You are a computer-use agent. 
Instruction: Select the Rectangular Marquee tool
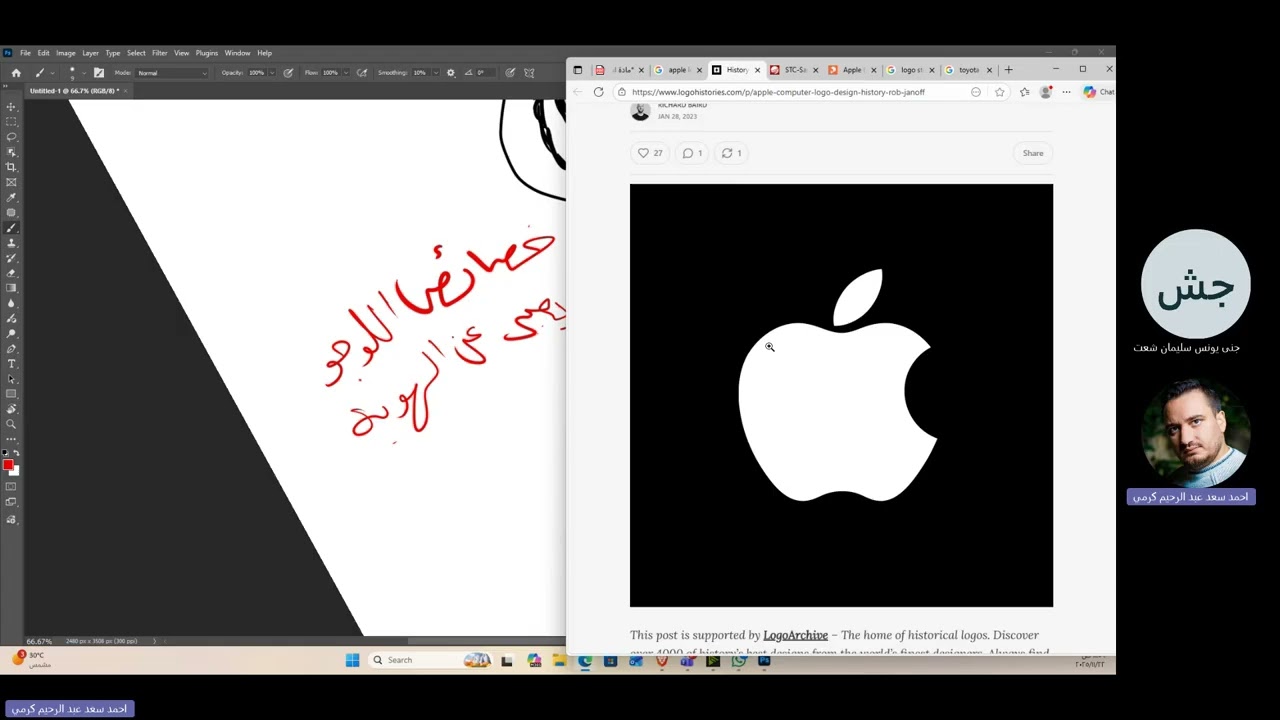pos(11,121)
